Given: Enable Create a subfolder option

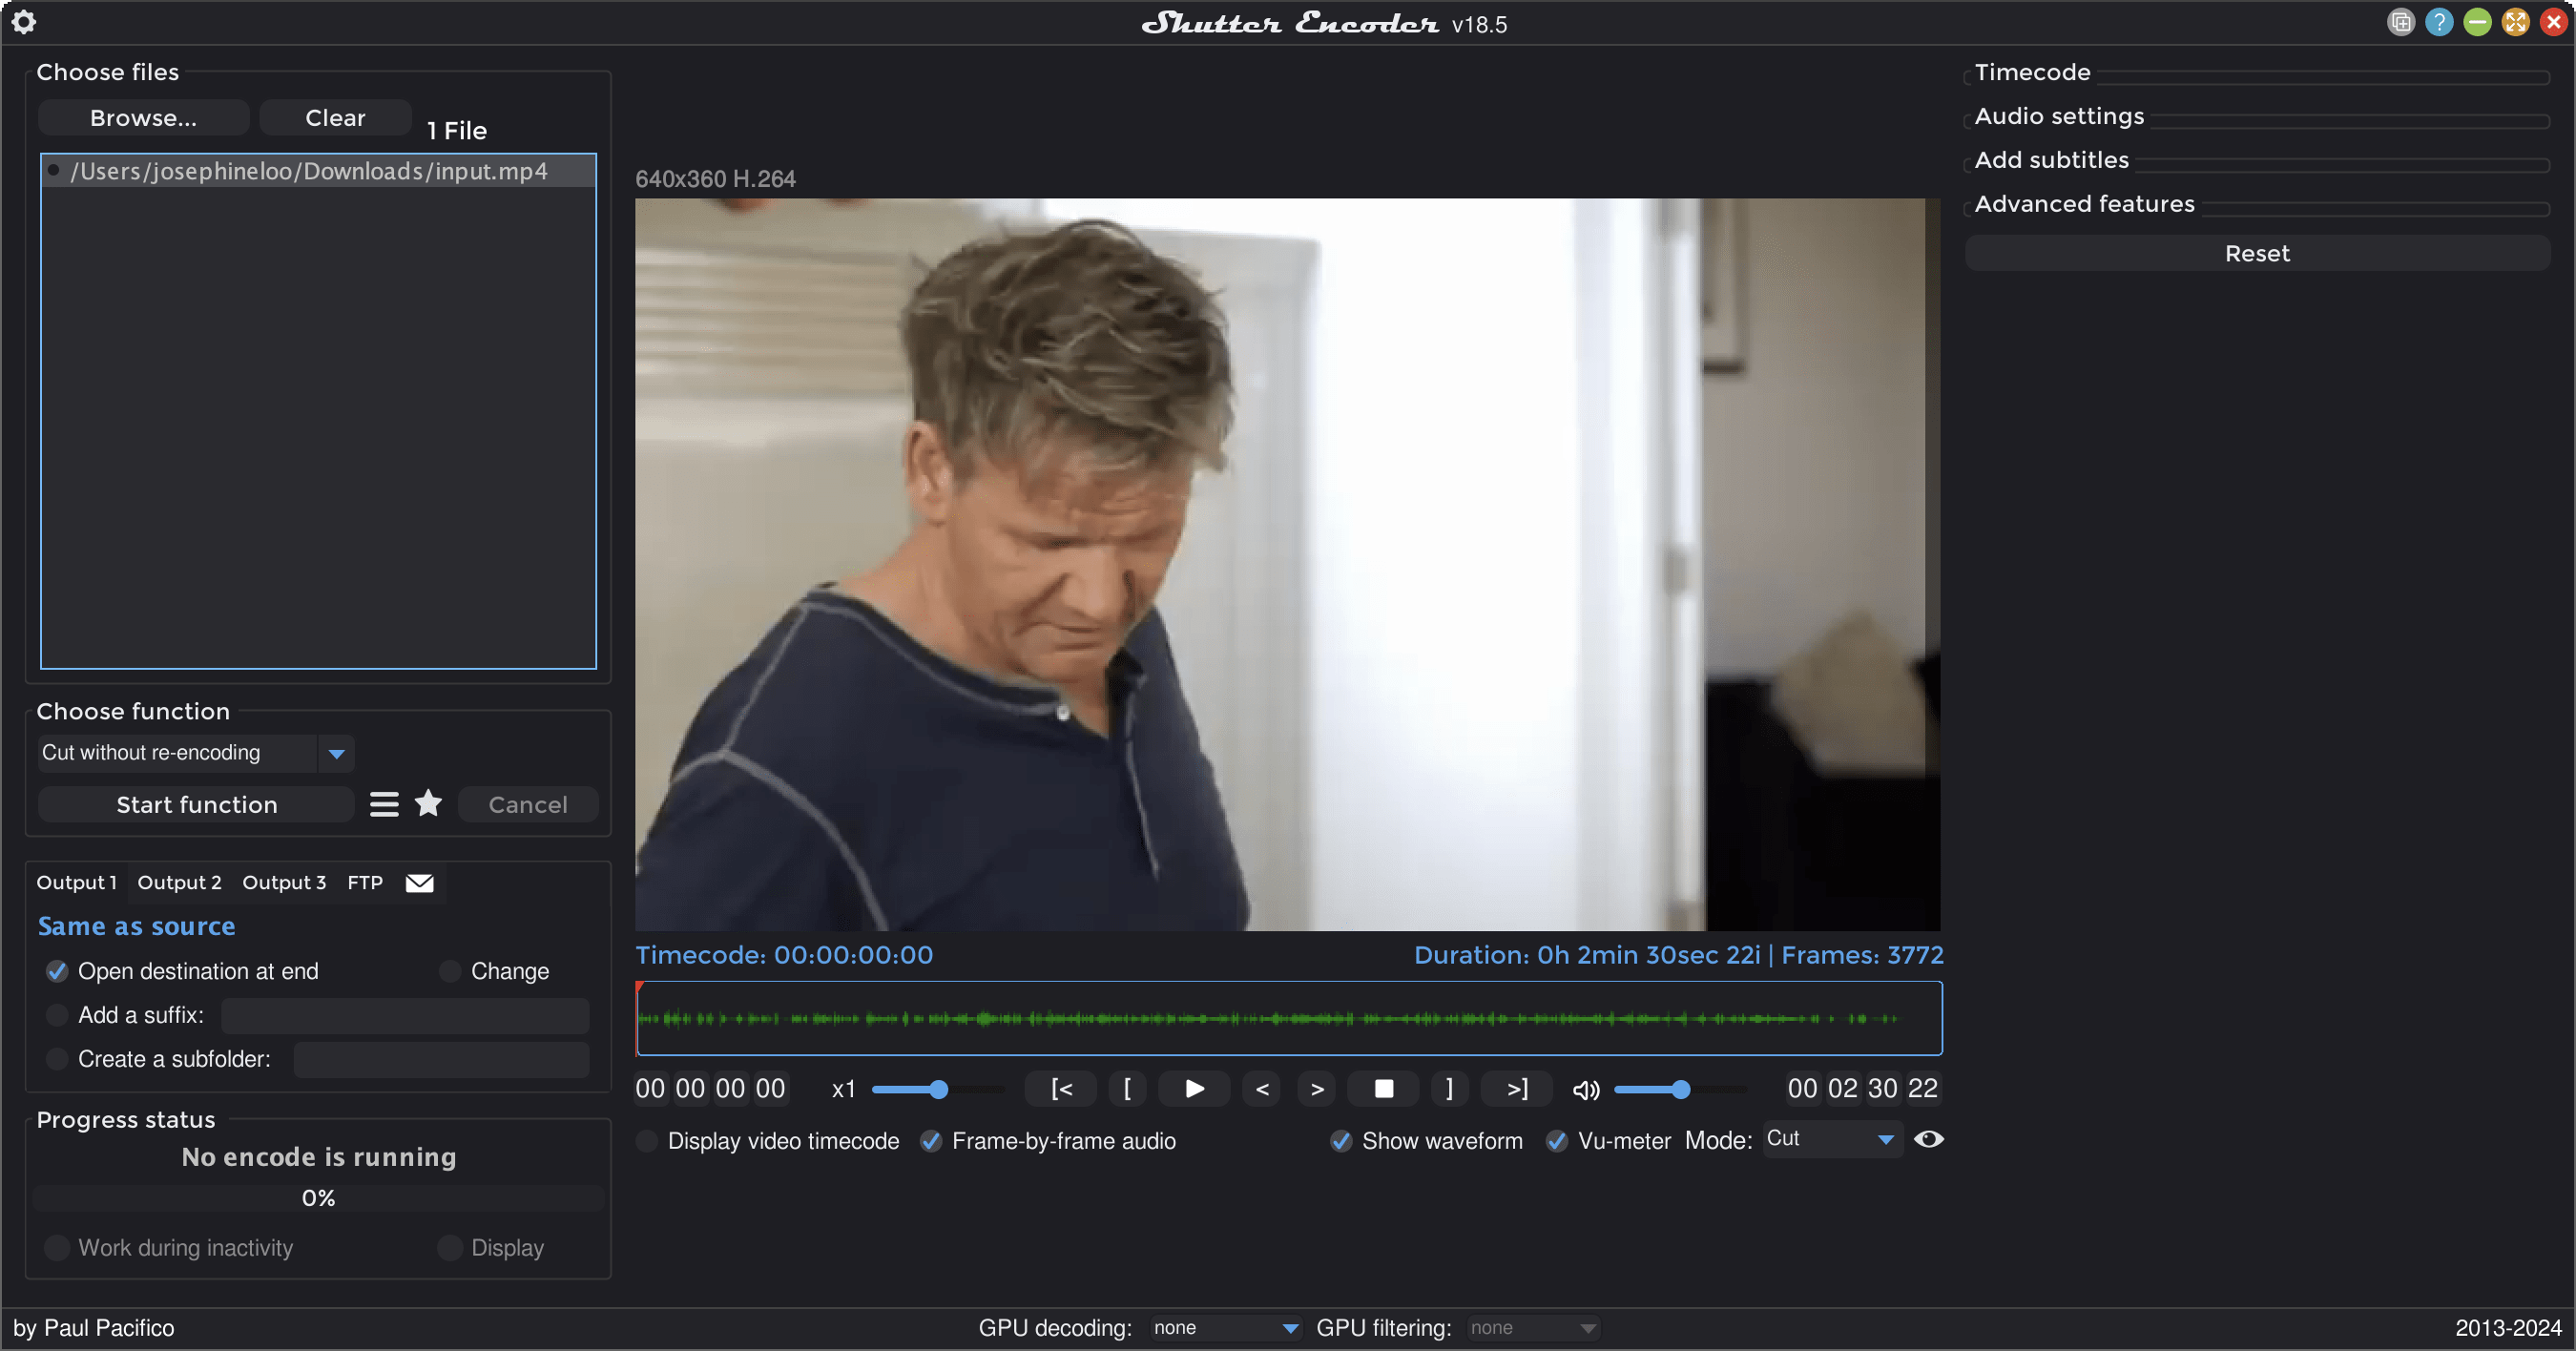Looking at the screenshot, I should 57,1059.
